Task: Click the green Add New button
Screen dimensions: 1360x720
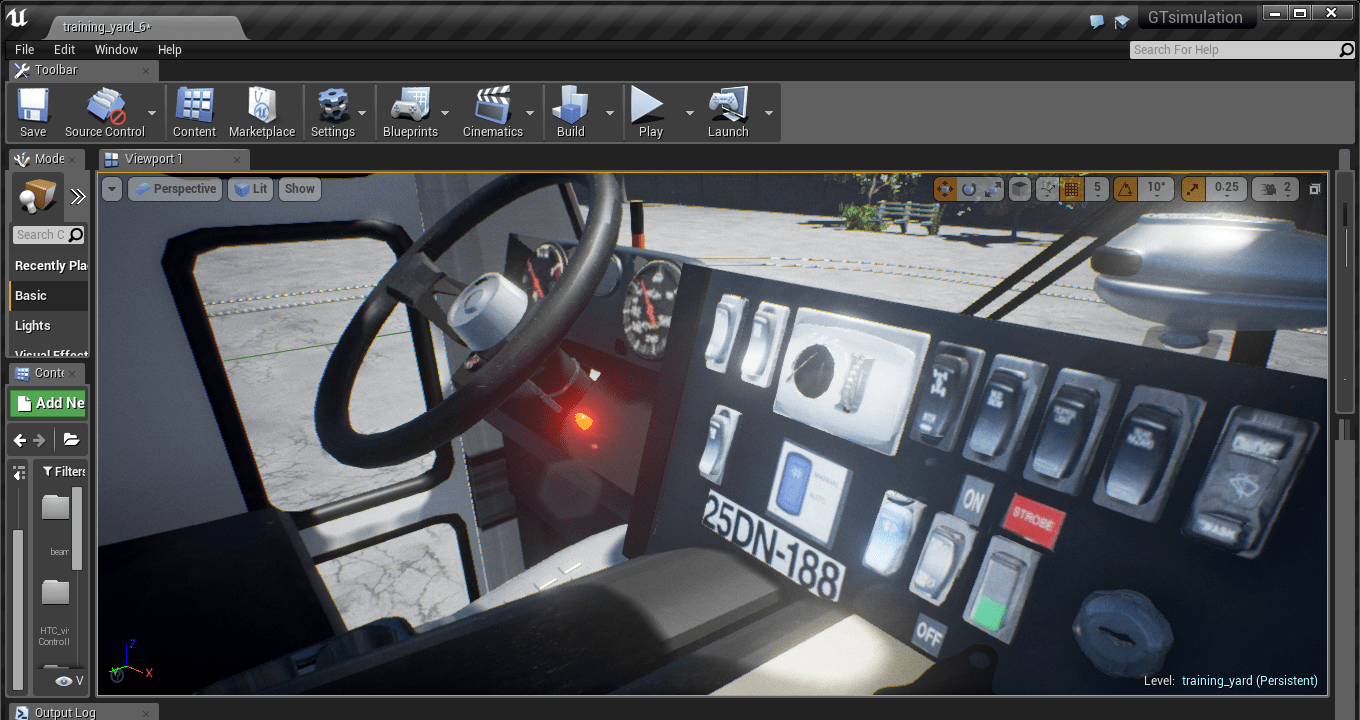Action: [x=49, y=403]
